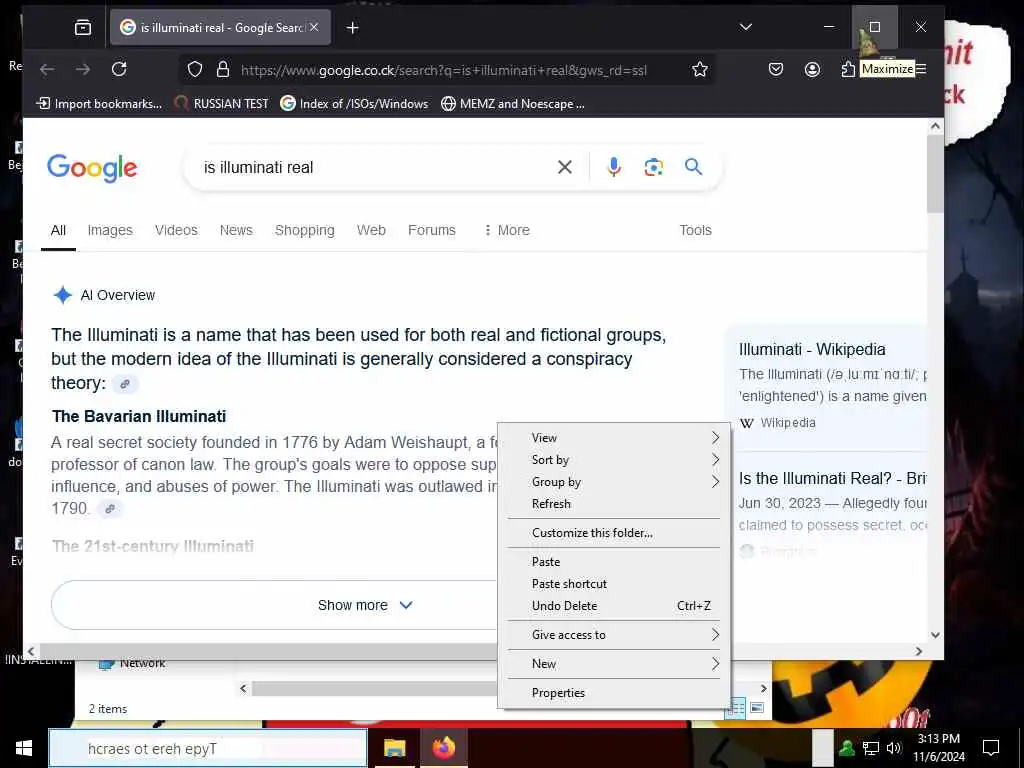Image resolution: width=1024 pixels, height=768 pixels.
Task: Open Firefox View tab list icon
Action: [x=83, y=27]
